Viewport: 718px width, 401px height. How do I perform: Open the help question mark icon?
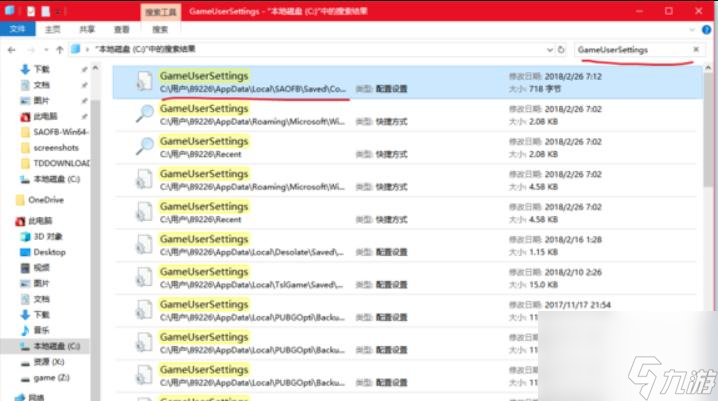point(707,30)
